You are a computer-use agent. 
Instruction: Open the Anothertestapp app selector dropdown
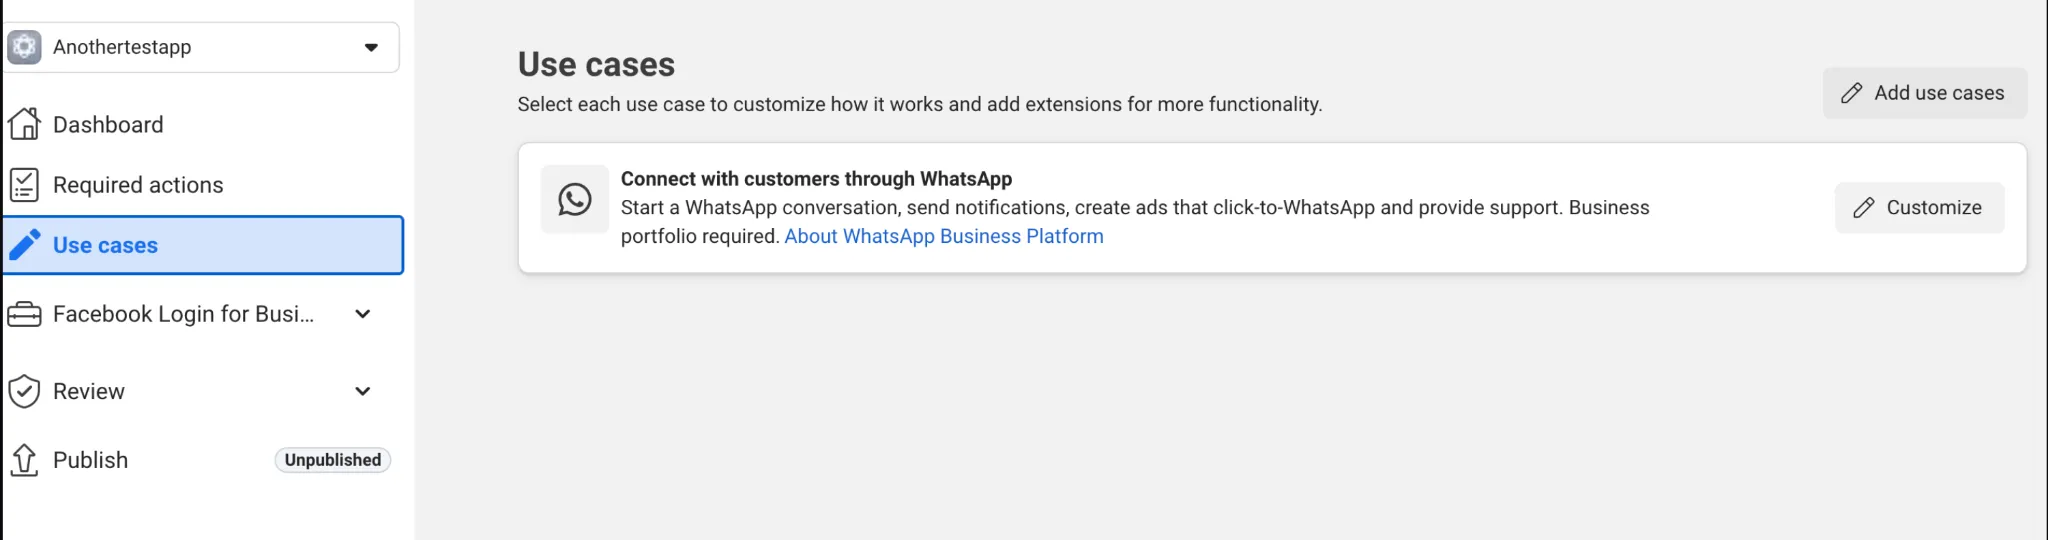click(x=201, y=47)
